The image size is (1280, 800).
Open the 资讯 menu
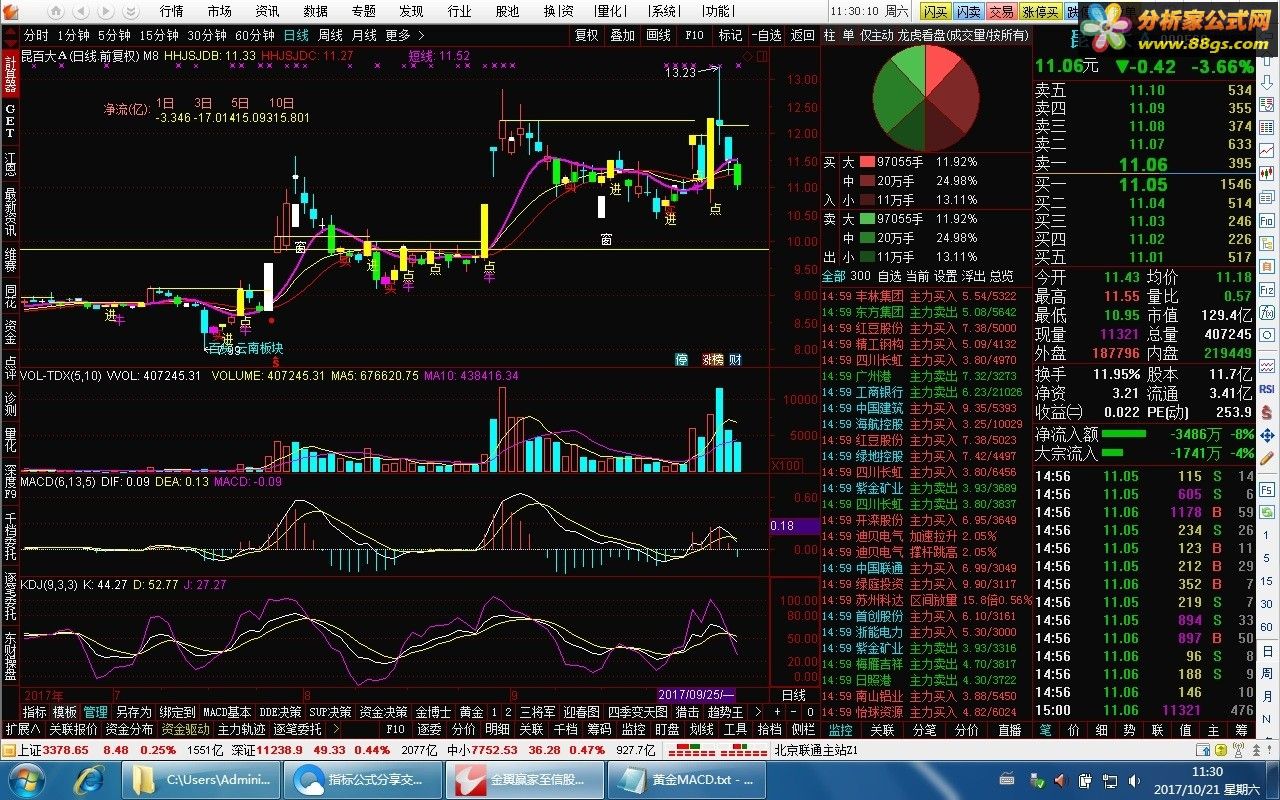[x=267, y=11]
